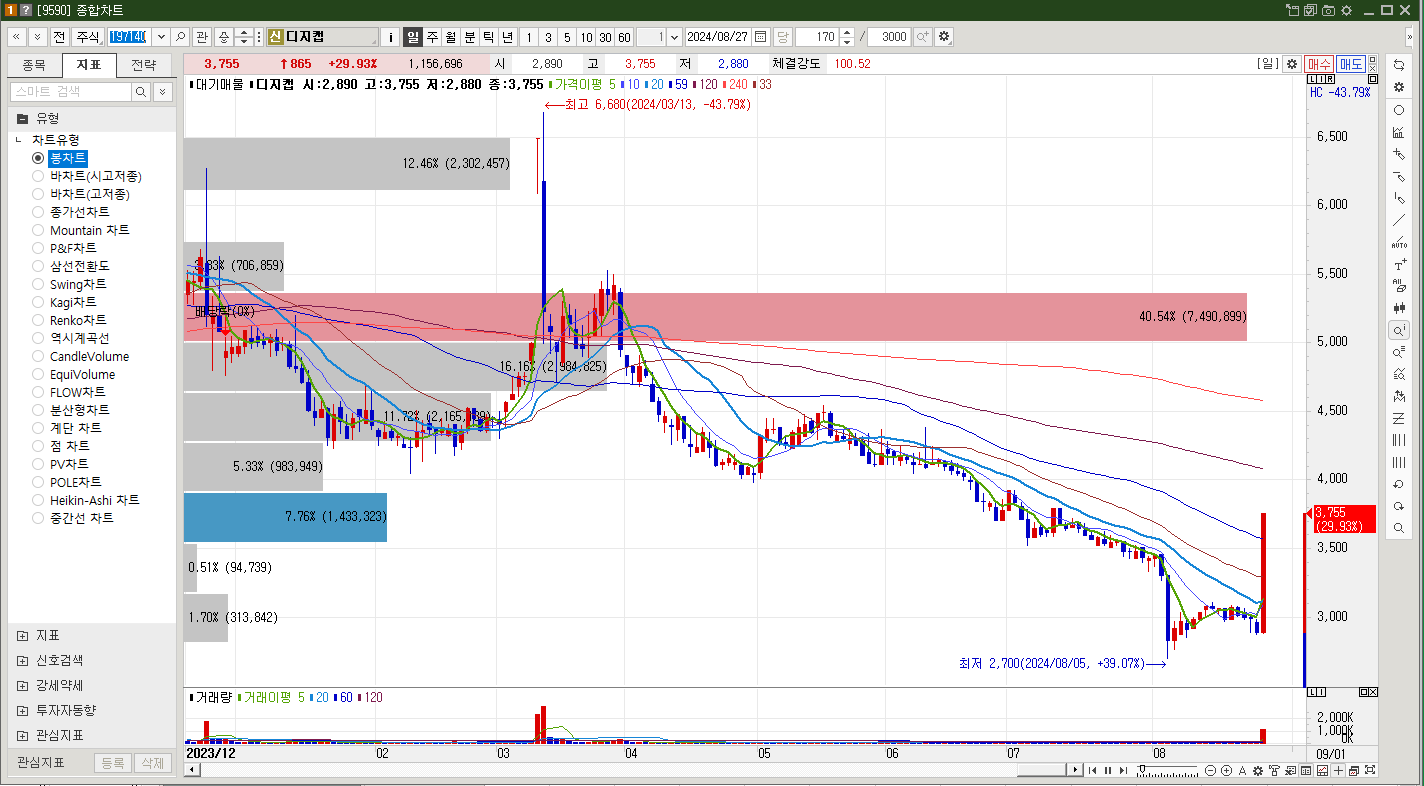Expand the 신호검색 tree section
The height and width of the screenshot is (786, 1424).
(x=22, y=660)
